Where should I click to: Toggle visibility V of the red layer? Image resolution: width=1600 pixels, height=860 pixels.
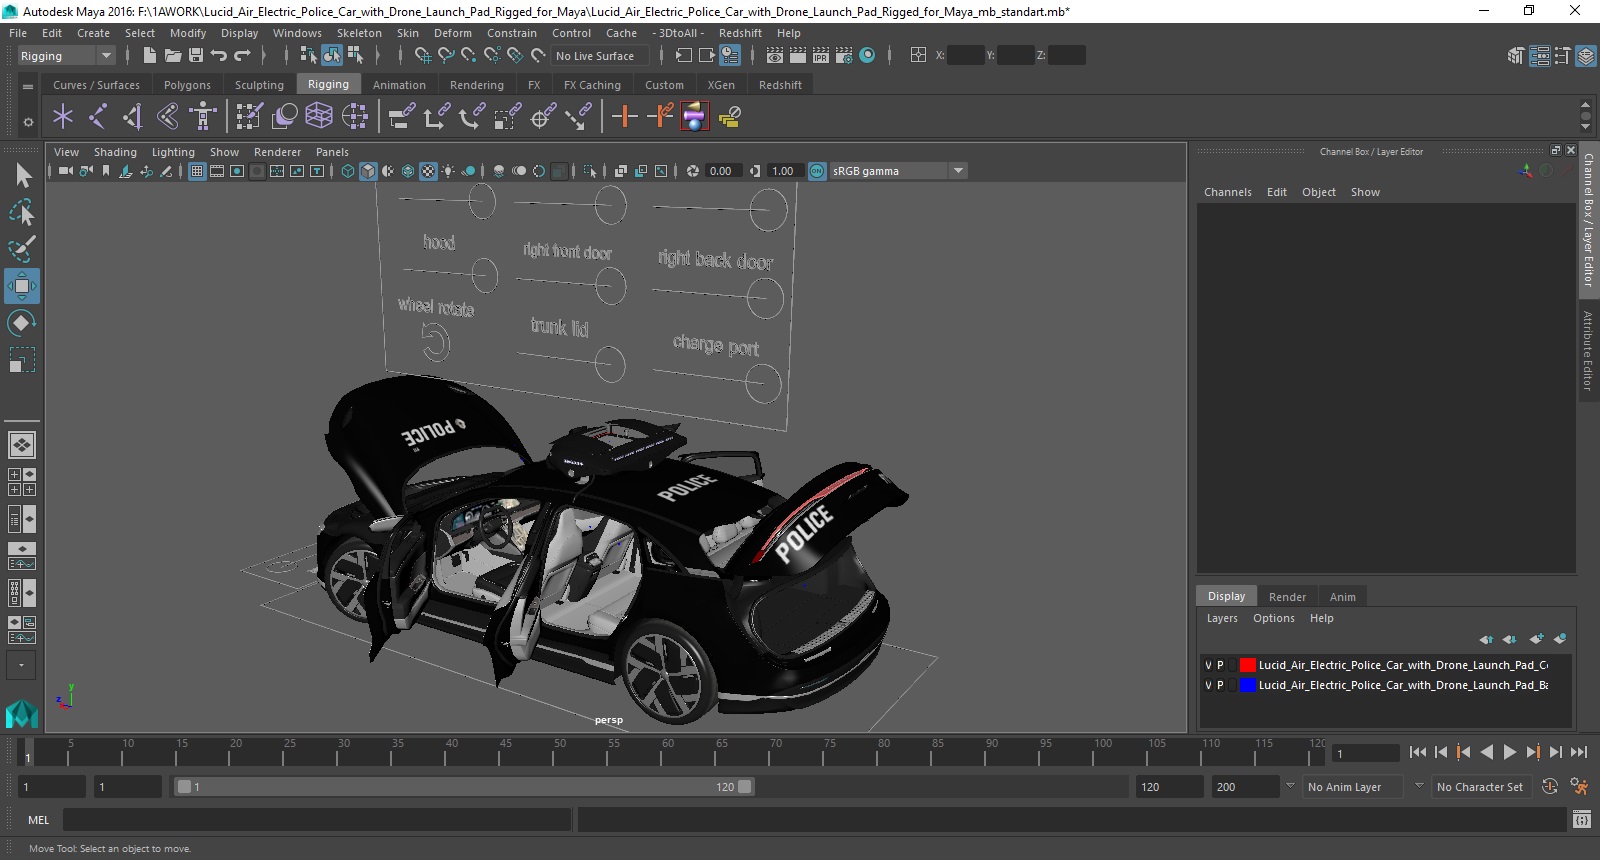1208,665
